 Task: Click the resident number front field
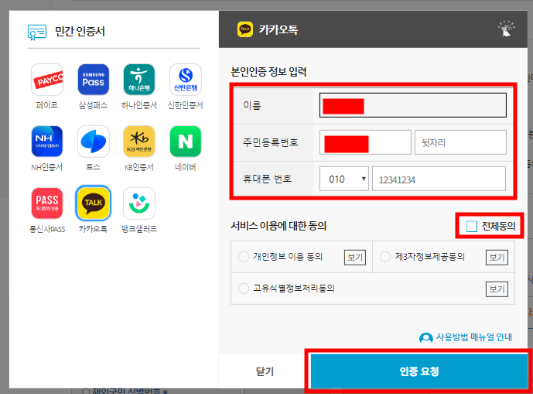pyautogui.click(x=365, y=142)
